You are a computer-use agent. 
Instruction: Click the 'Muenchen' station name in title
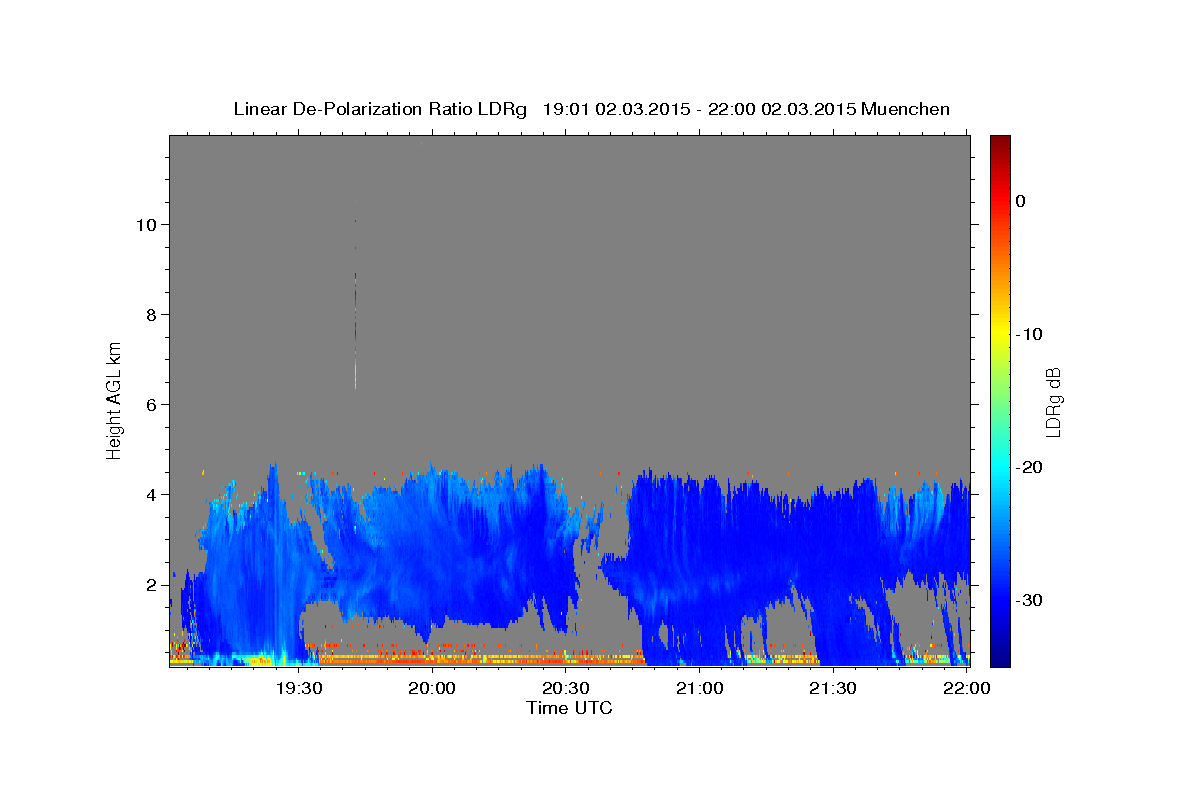coord(906,109)
